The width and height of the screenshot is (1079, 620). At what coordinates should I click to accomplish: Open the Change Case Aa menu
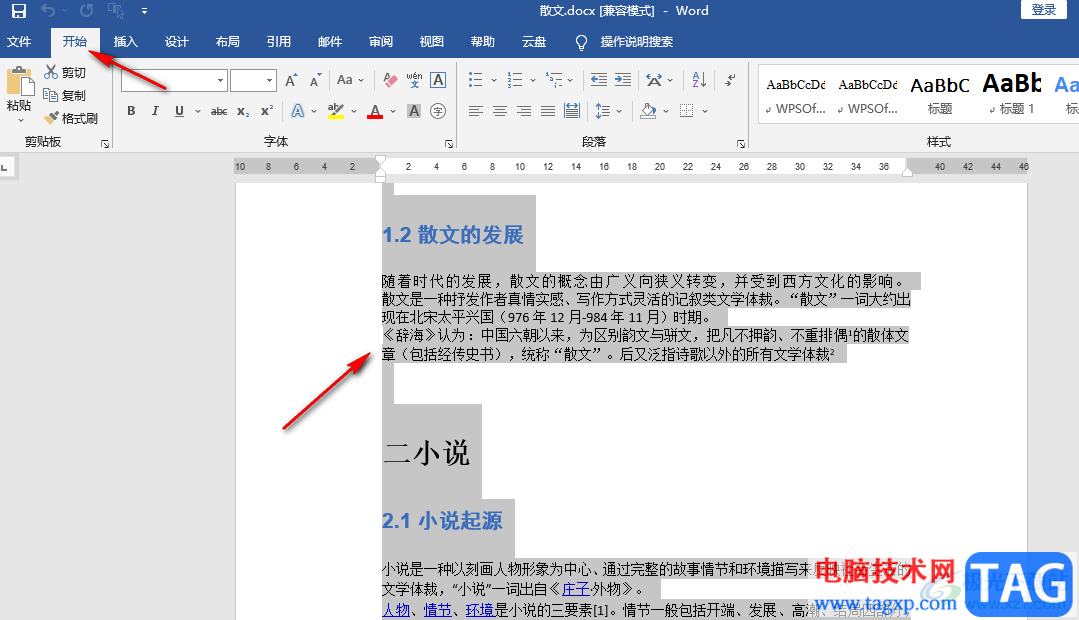[x=350, y=81]
